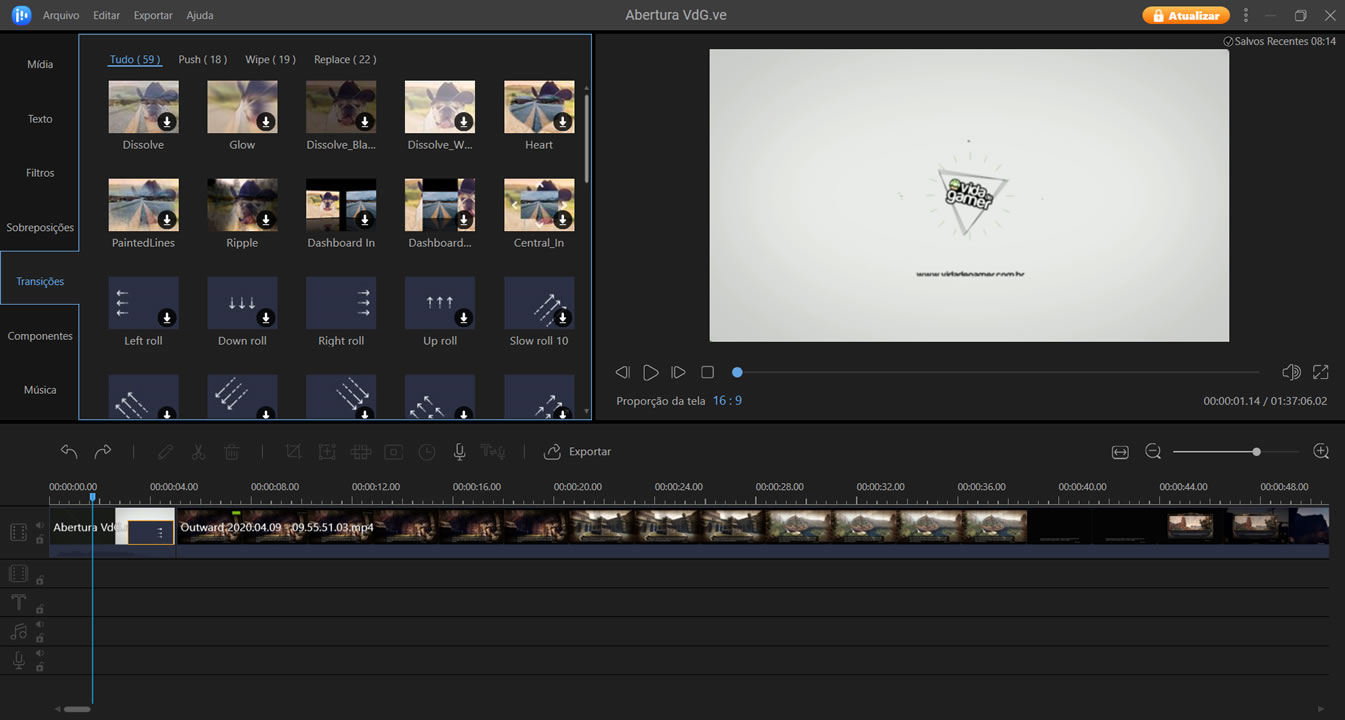Open the three-dot options menu near Atualizar
This screenshot has width=1345, height=720.
(x=1245, y=16)
